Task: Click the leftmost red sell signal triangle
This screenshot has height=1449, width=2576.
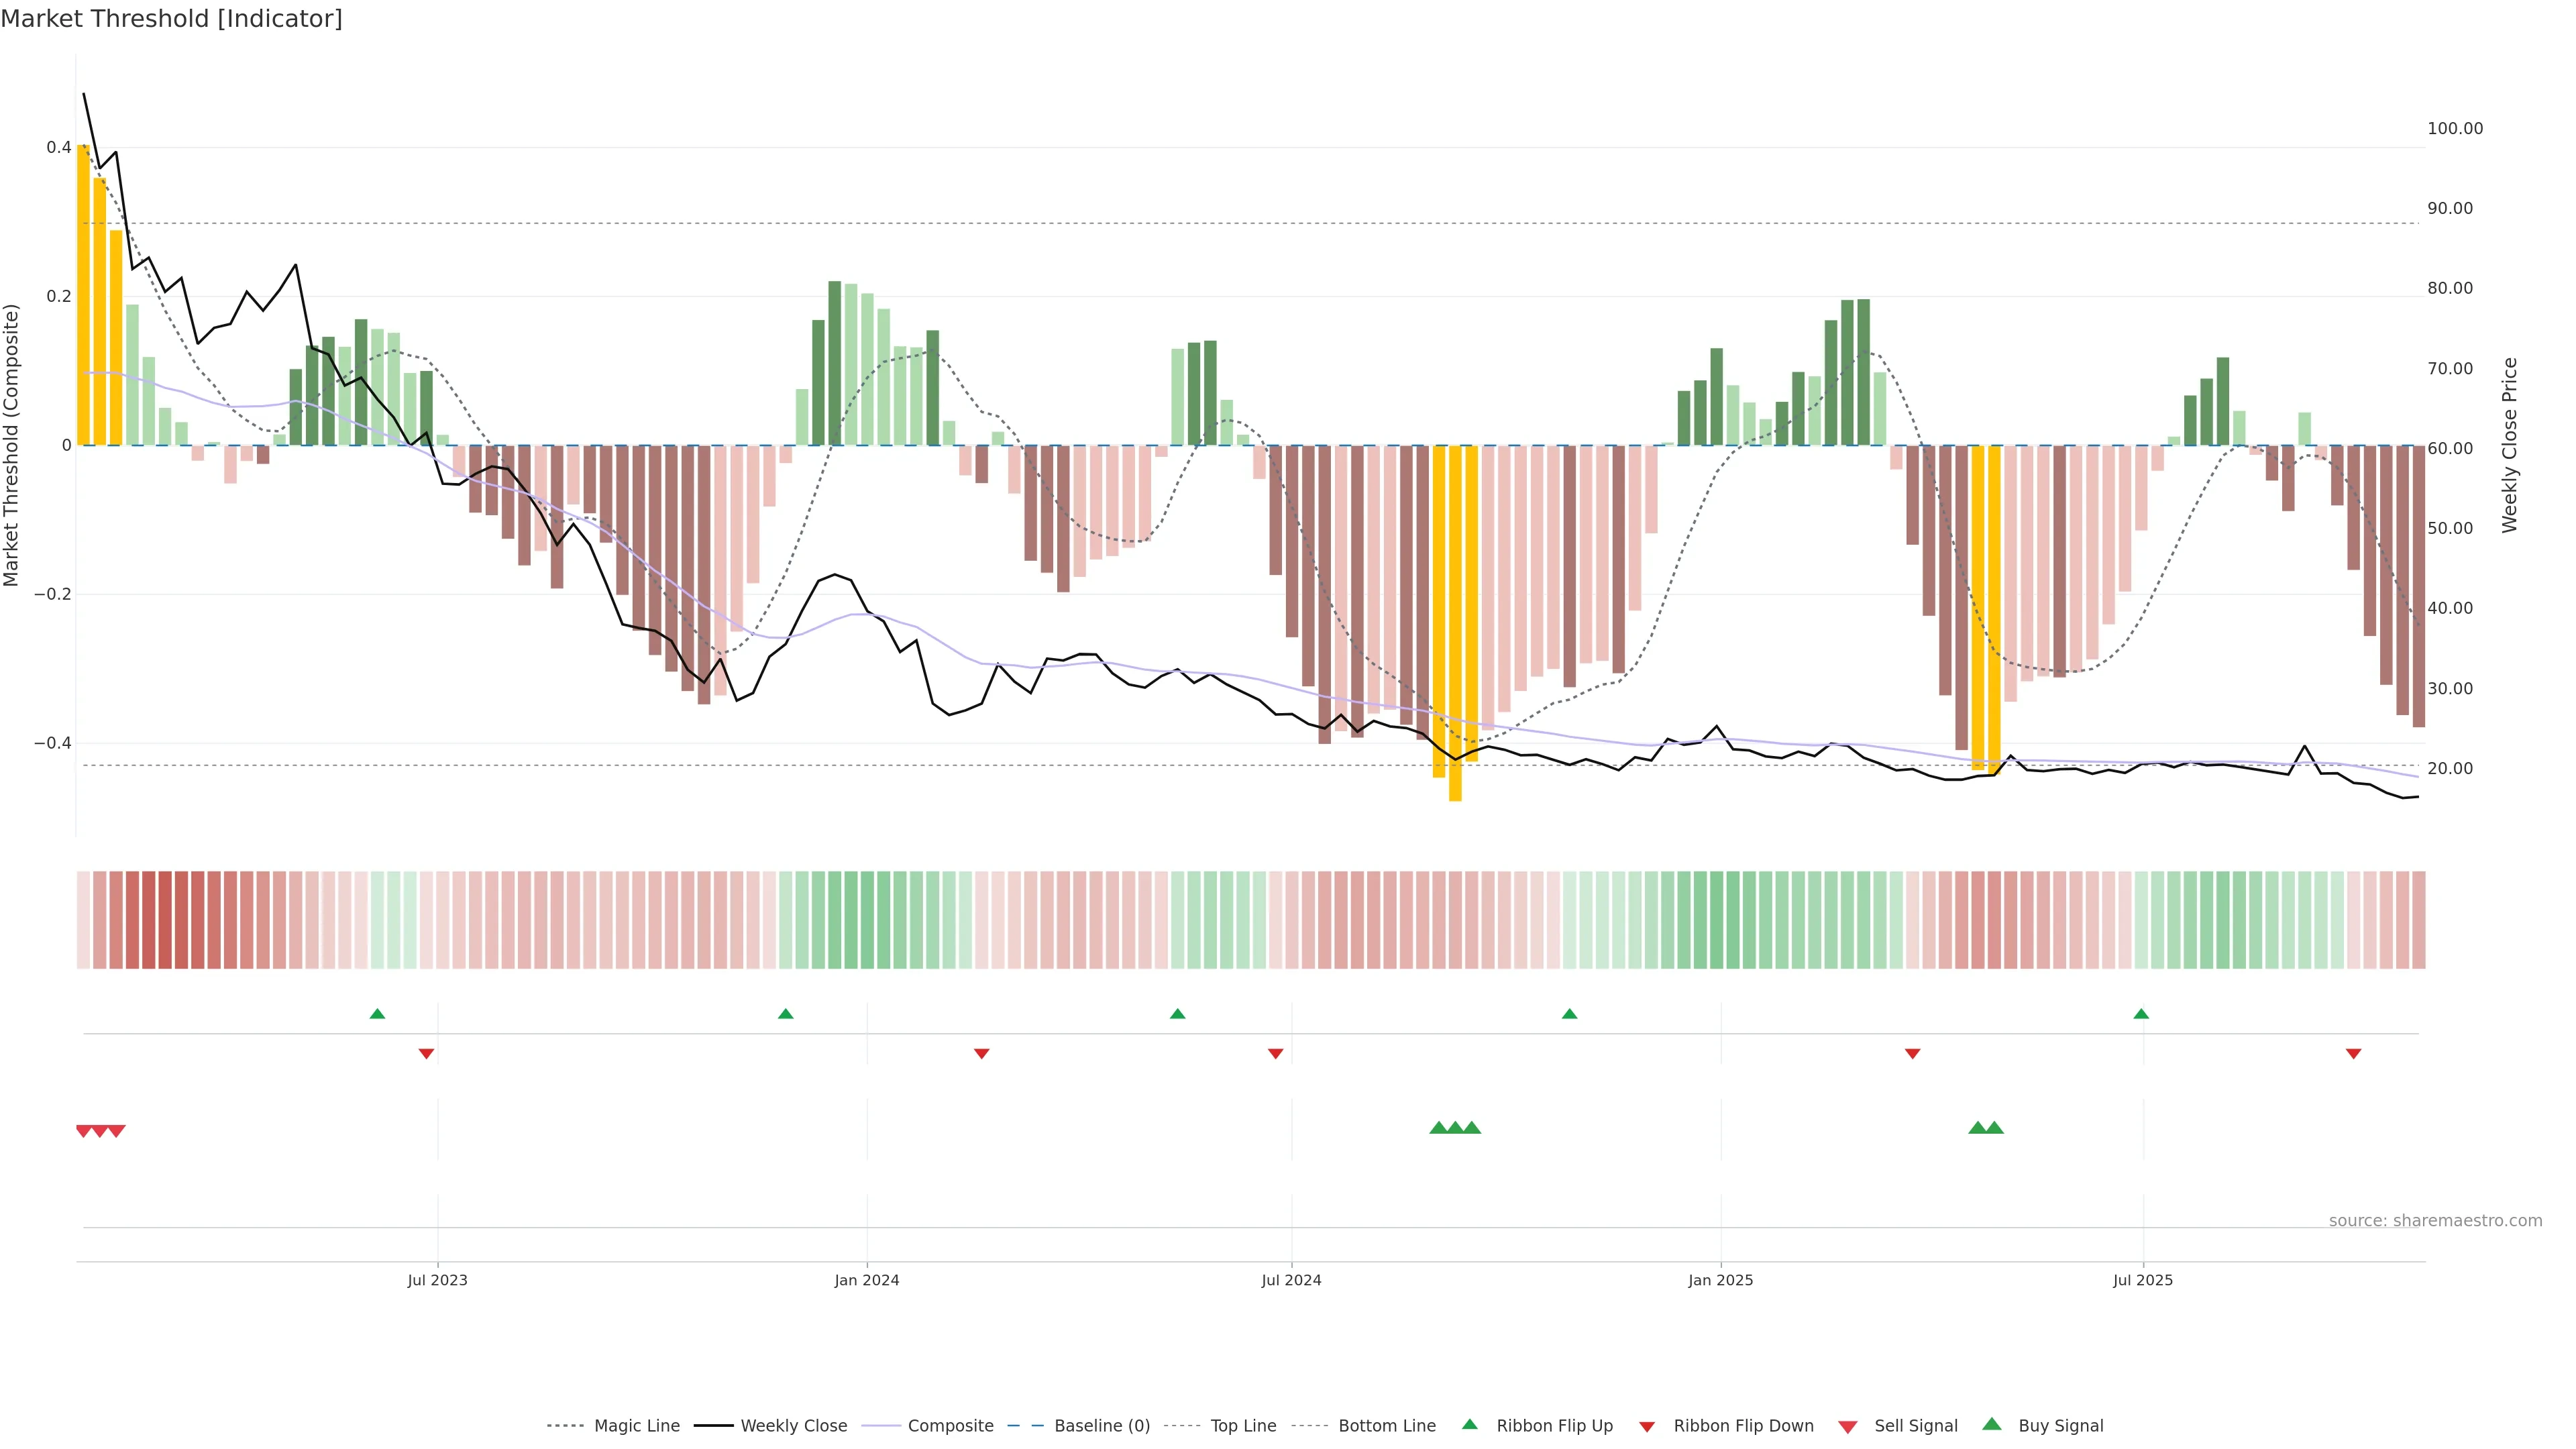Action: click(x=84, y=1131)
